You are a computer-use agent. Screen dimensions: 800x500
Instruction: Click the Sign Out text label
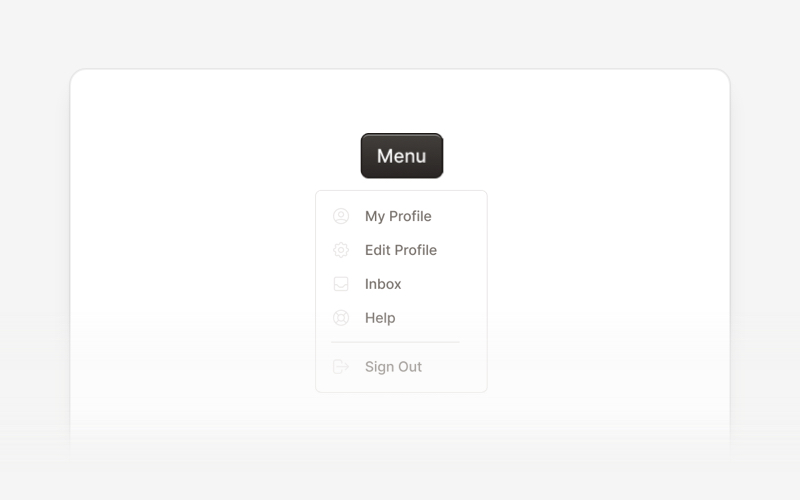(393, 367)
